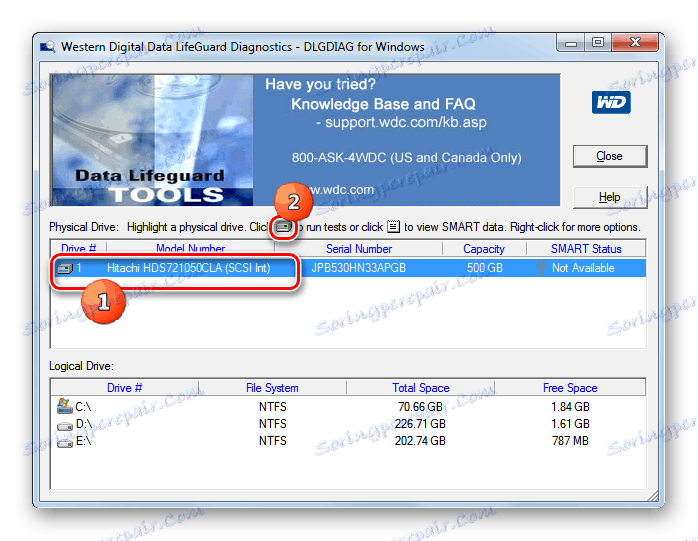Viewport: 698px width, 541px height.
Task: Maximize the DLGDIAG window
Action: pos(598,43)
